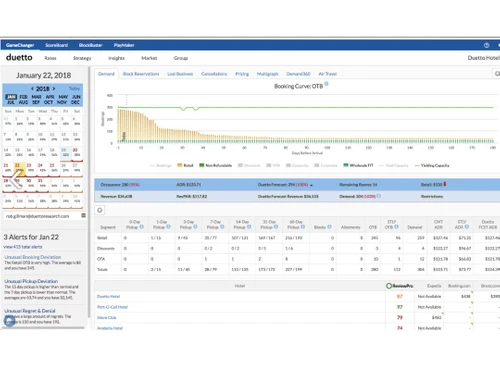Open the Strategy menu
This screenshot has height=375, width=500.
click(82, 58)
